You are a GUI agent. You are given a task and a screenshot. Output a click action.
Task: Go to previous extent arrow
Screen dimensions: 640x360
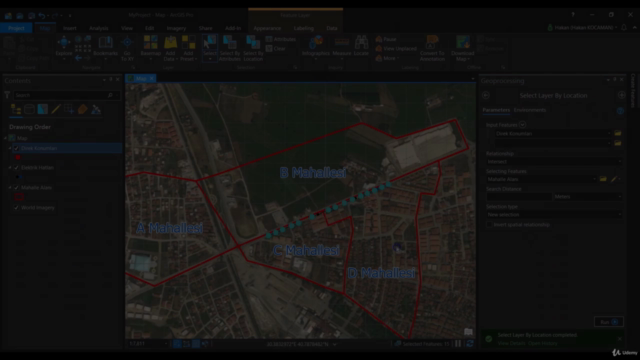(x=78, y=58)
